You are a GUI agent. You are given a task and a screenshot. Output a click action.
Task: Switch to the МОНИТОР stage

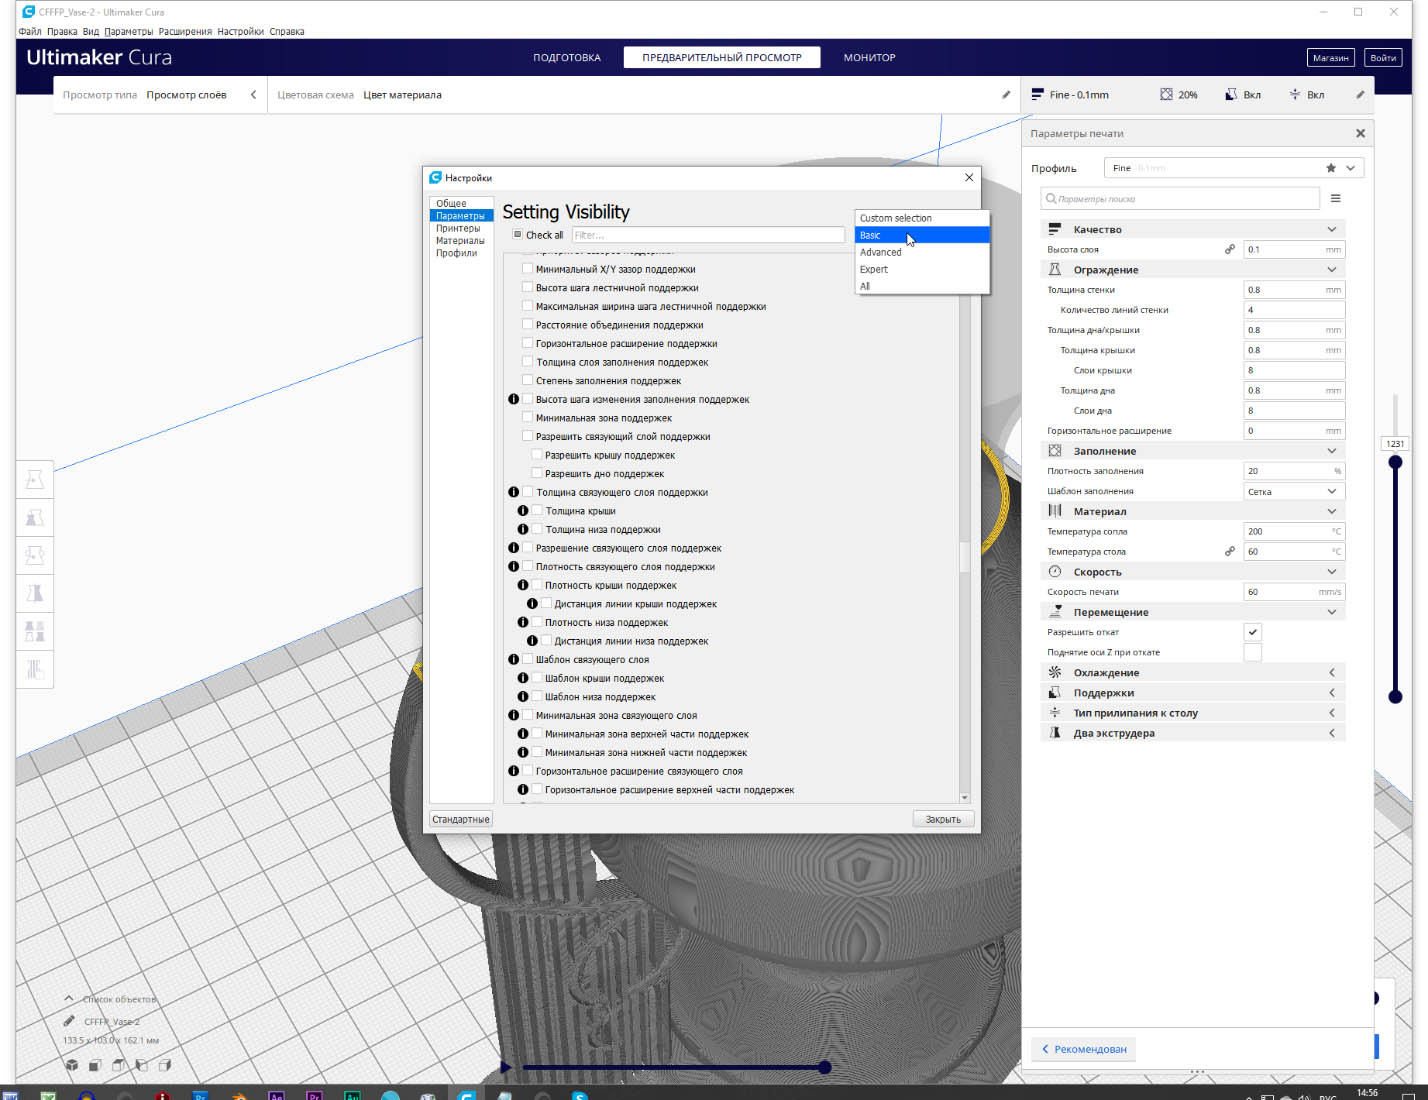(869, 57)
